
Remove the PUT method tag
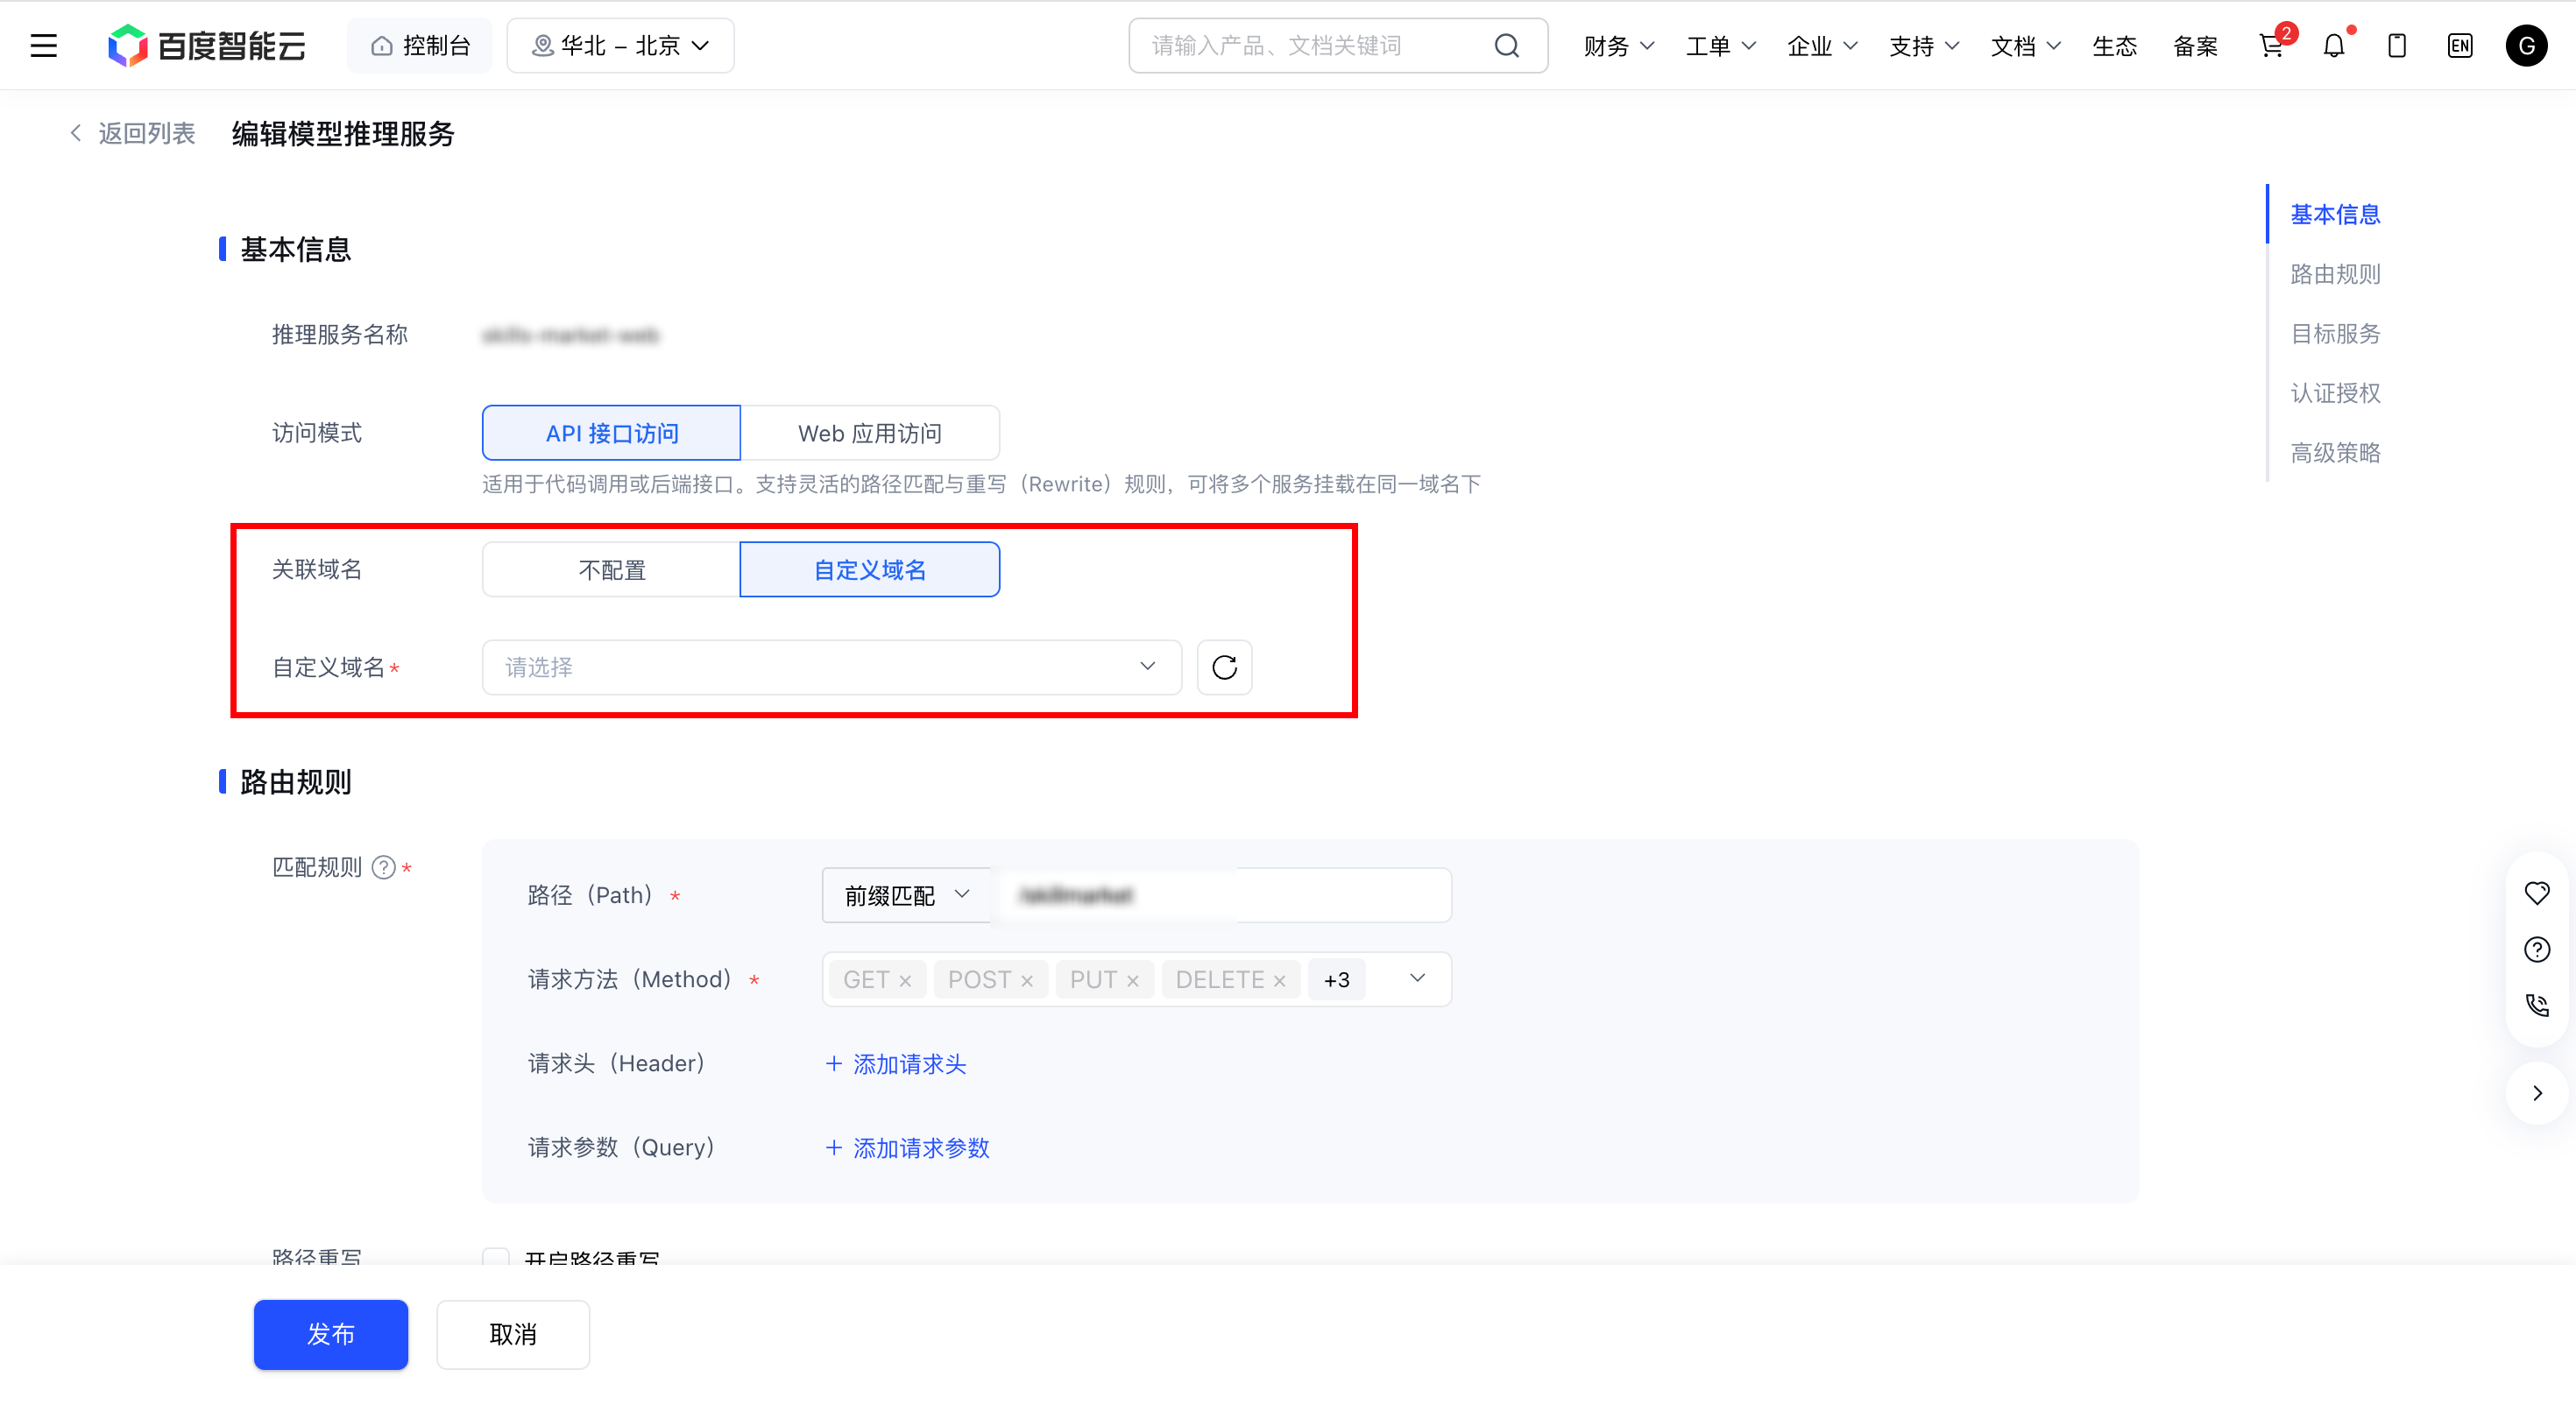1132,981
